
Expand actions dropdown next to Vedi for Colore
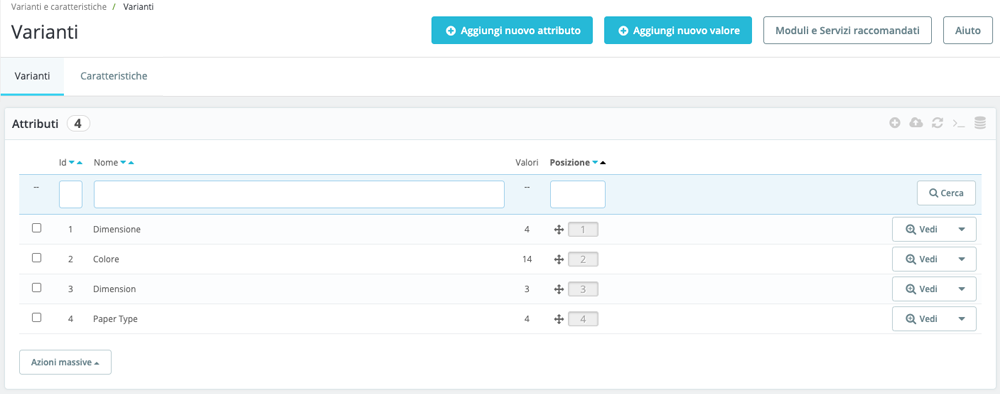[x=962, y=259]
